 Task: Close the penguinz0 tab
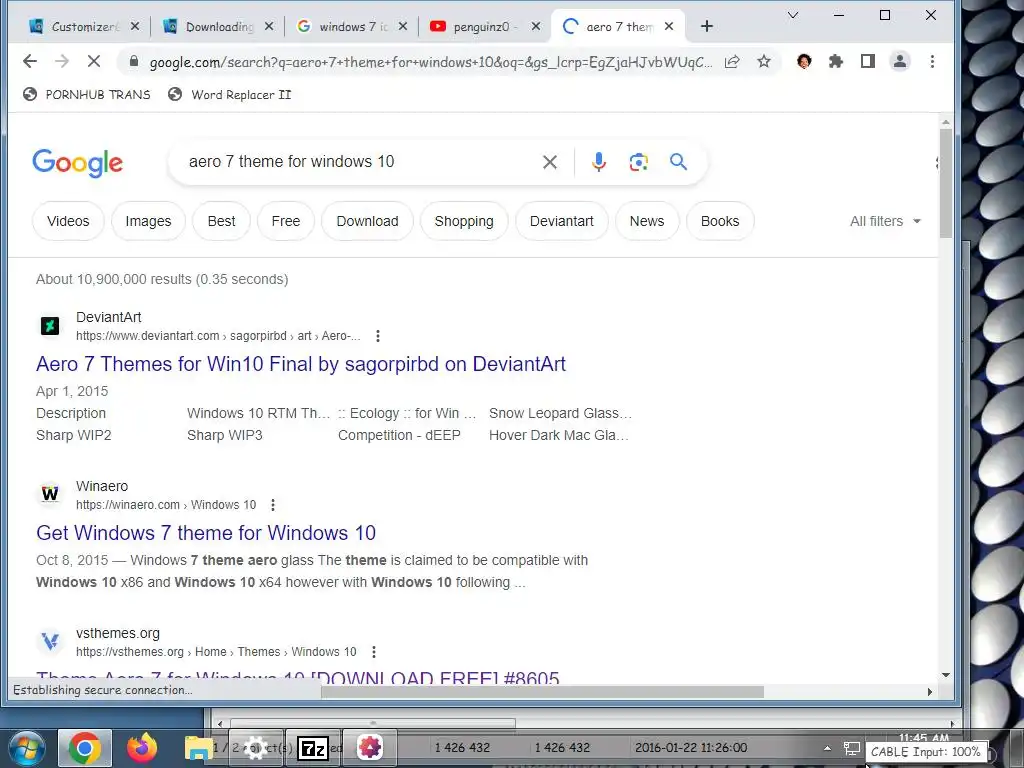click(x=536, y=26)
